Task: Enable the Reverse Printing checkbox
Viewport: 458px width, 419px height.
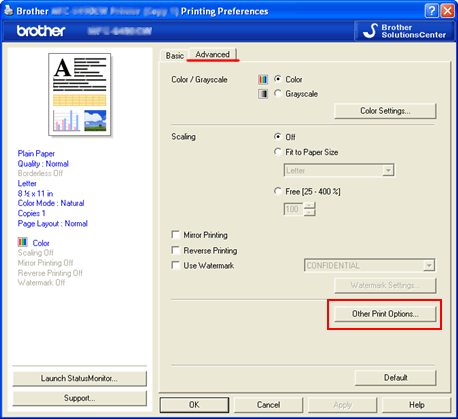Action: [175, 250]
